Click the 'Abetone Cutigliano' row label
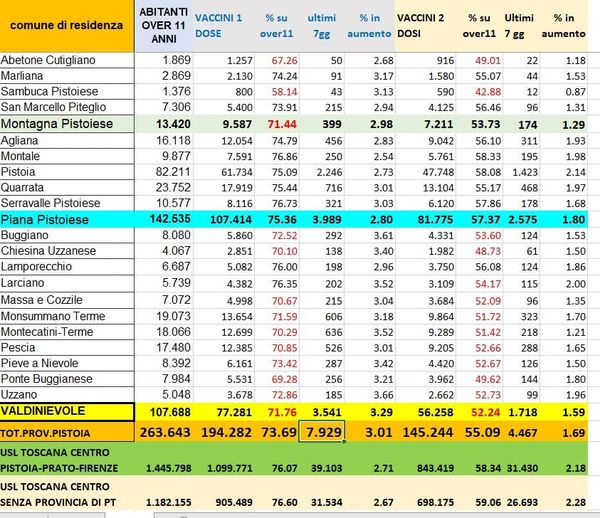The height and width of the screenshot is (518, 600). pos(67,60)
